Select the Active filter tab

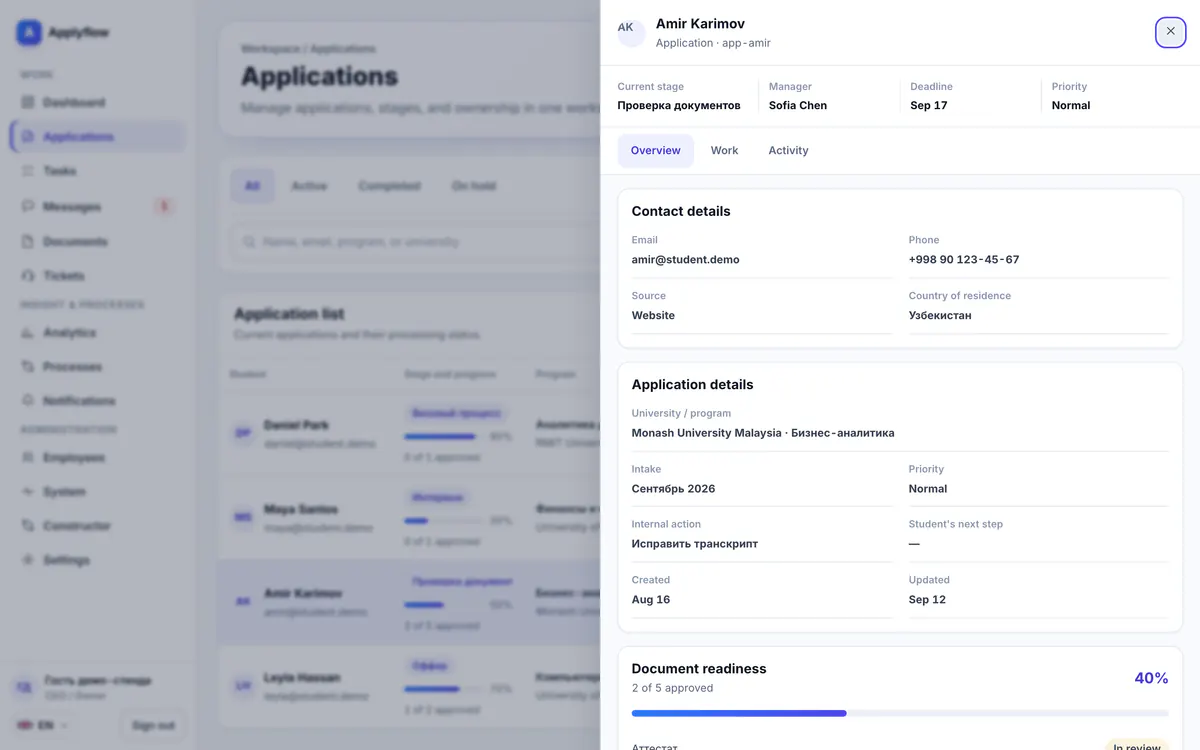(x=309, y=186)
